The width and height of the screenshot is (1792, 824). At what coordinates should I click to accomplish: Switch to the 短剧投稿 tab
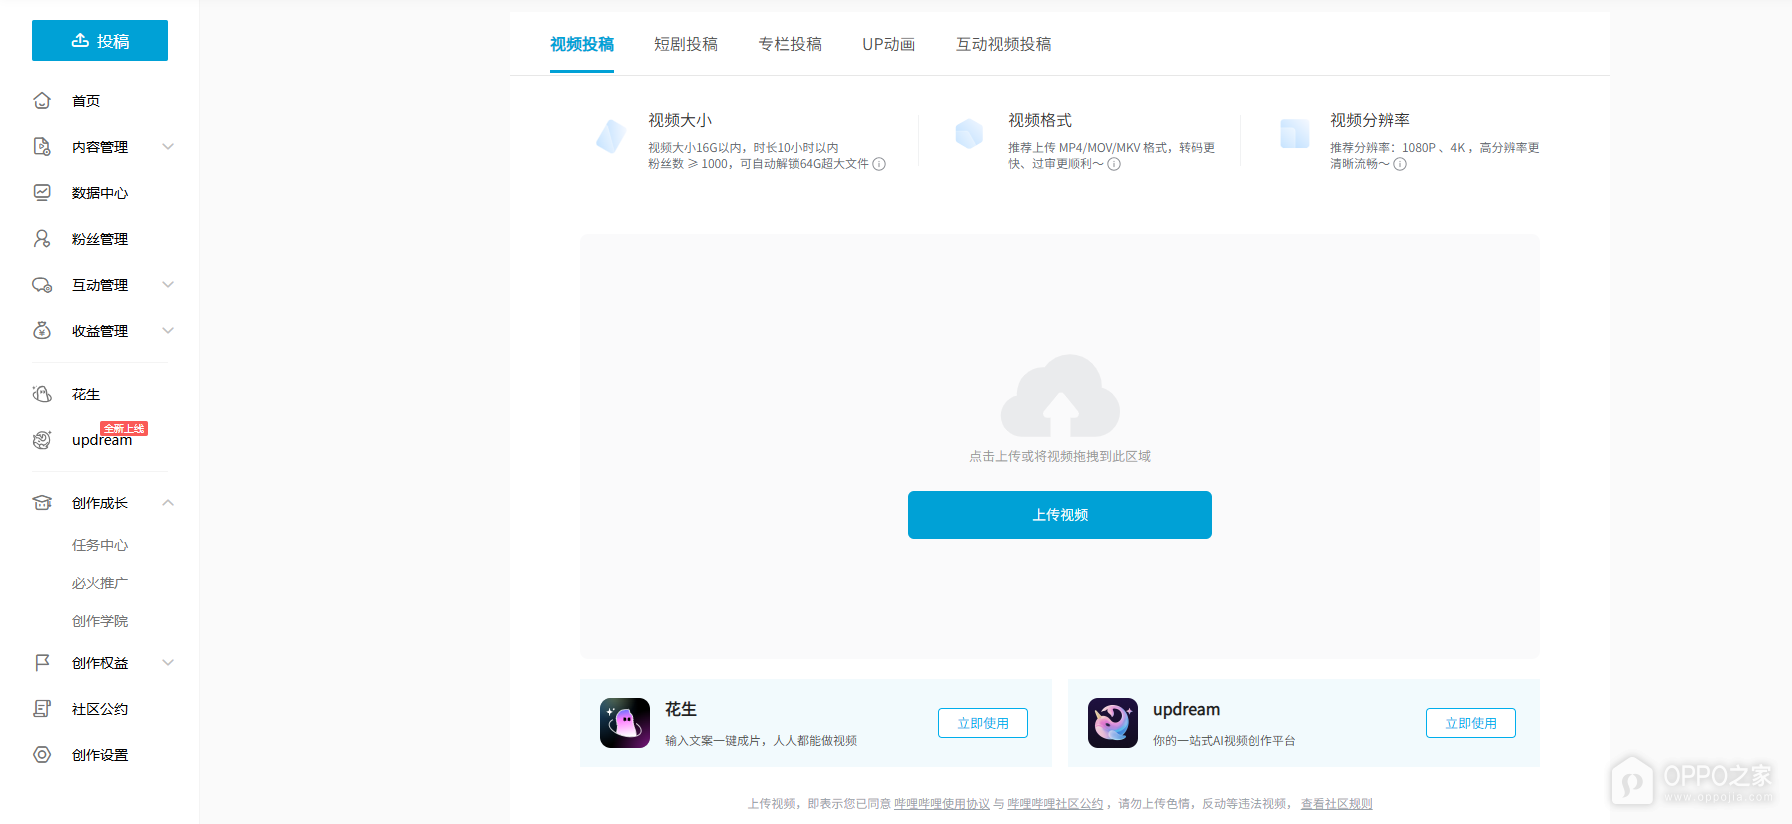tap(686, 44)
